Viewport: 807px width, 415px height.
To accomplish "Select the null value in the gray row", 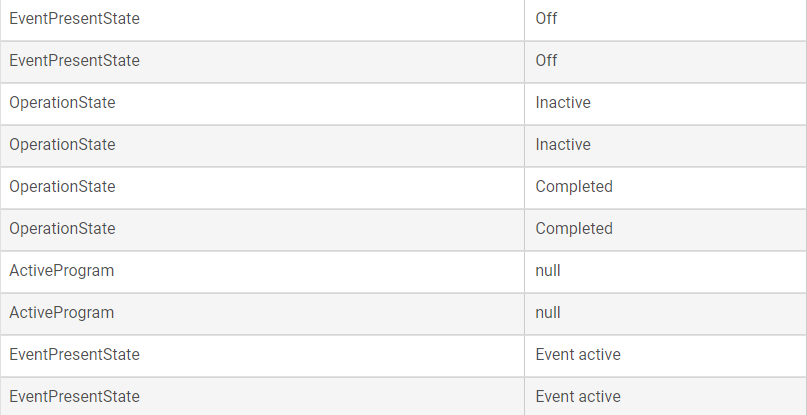I will click(x=548, y=313).
